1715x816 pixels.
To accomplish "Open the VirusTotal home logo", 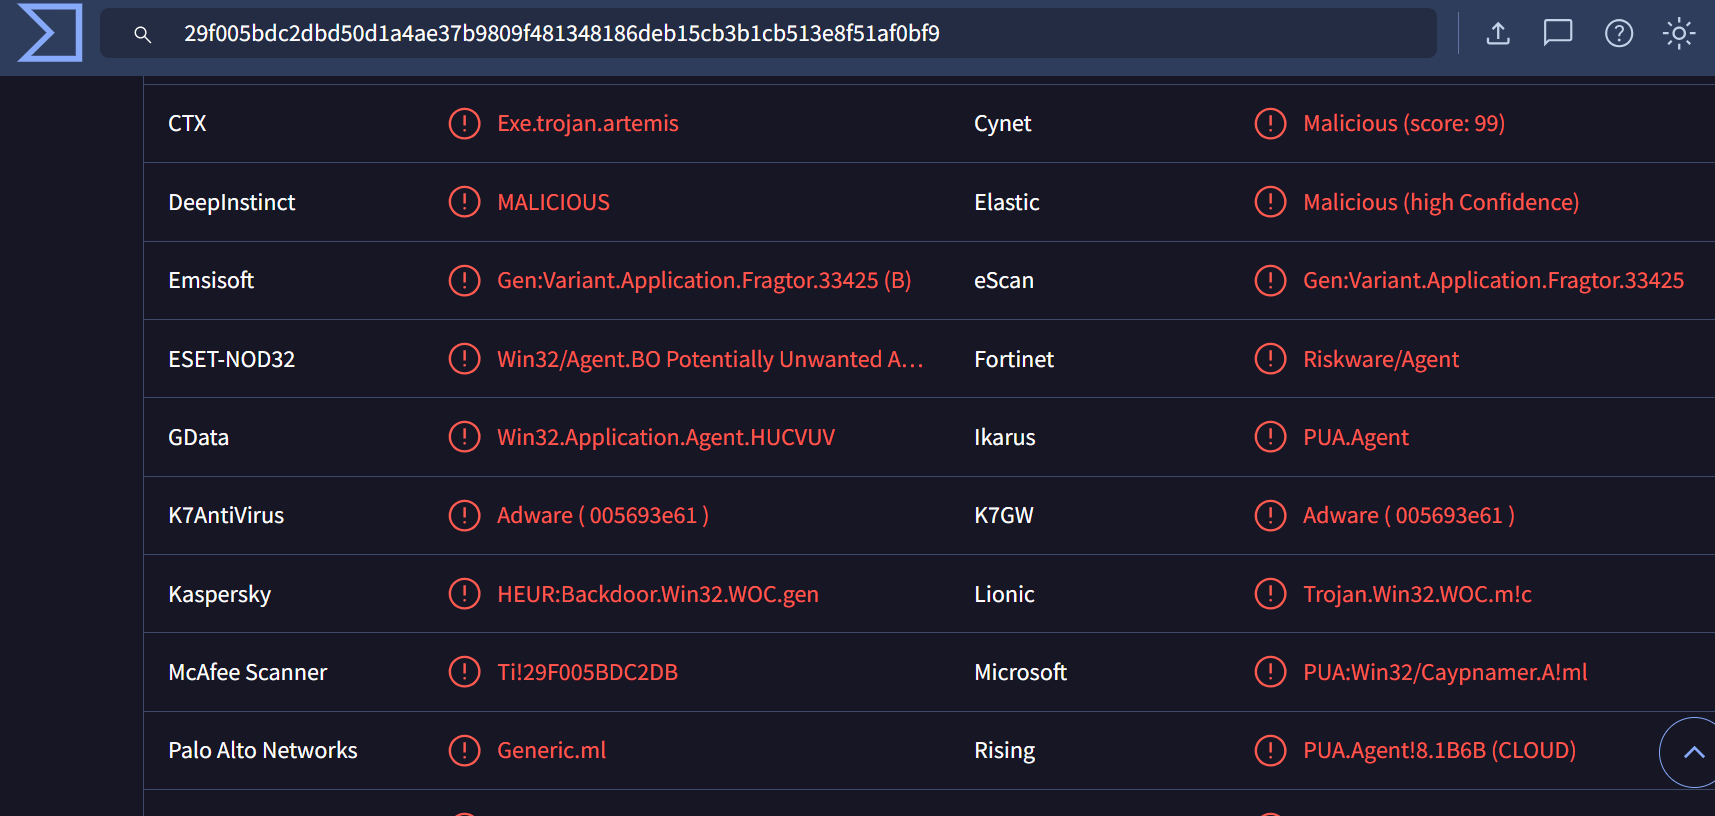I will pos(50,33).
